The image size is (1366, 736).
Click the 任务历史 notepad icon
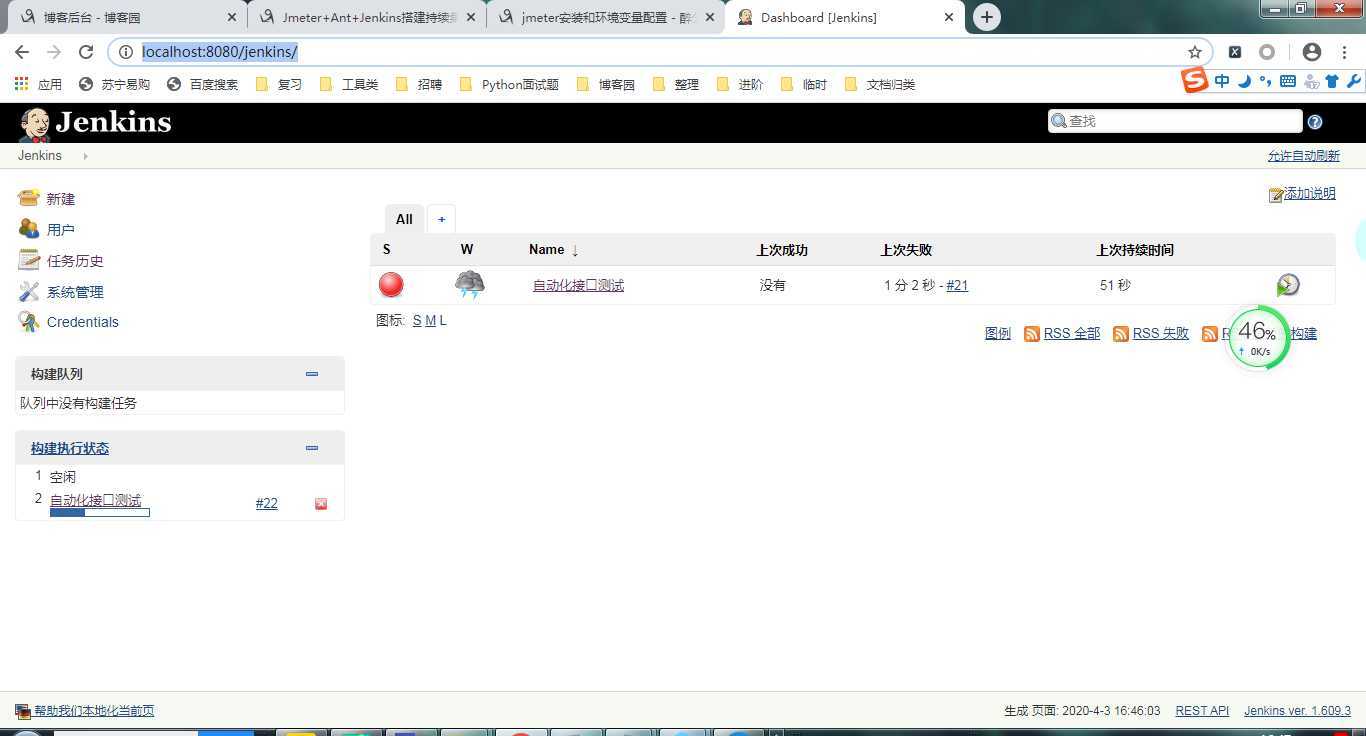29,260
